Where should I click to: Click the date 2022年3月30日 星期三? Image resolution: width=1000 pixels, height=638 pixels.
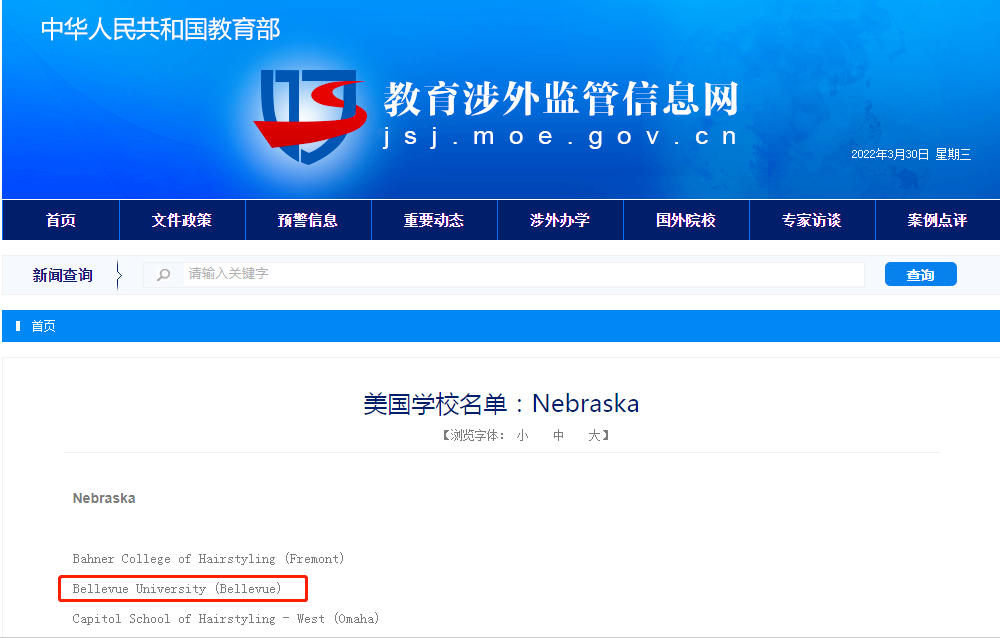pos(911,154)
